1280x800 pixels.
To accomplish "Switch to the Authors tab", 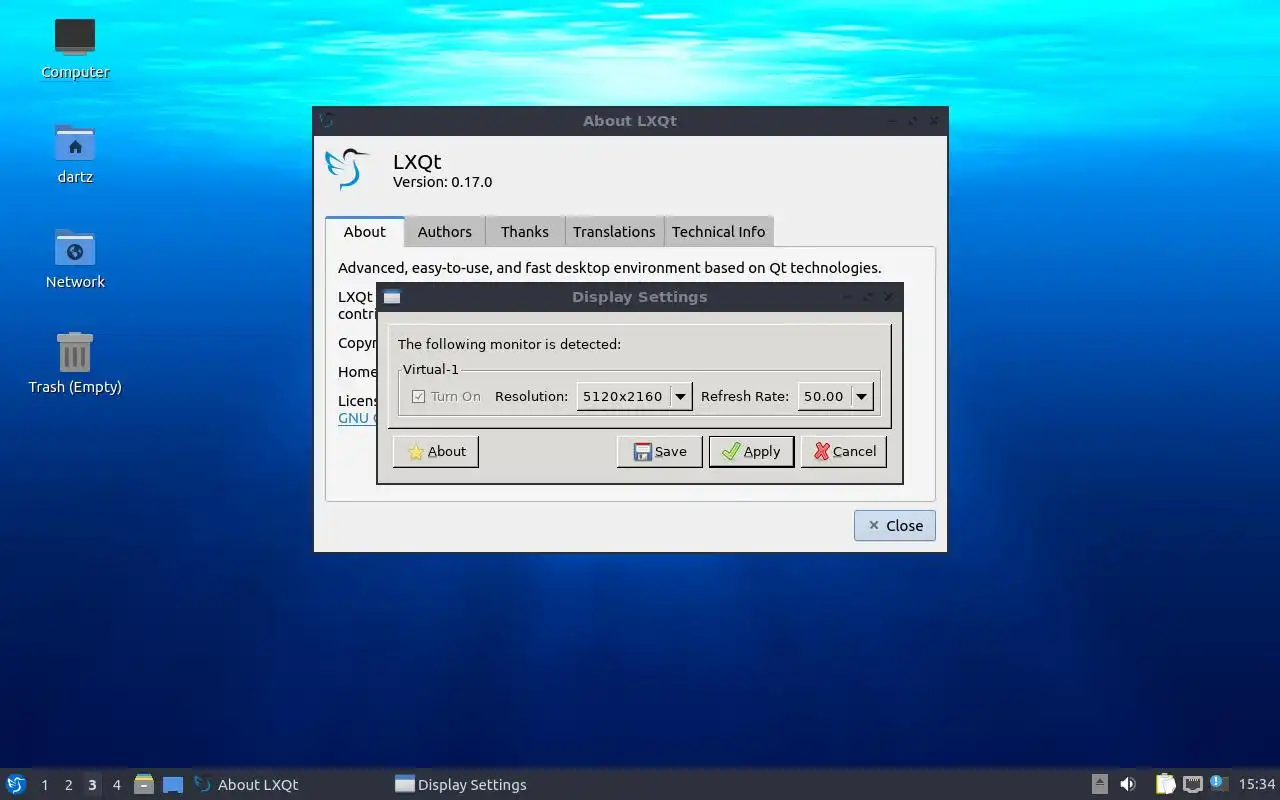I will (445, 231).
